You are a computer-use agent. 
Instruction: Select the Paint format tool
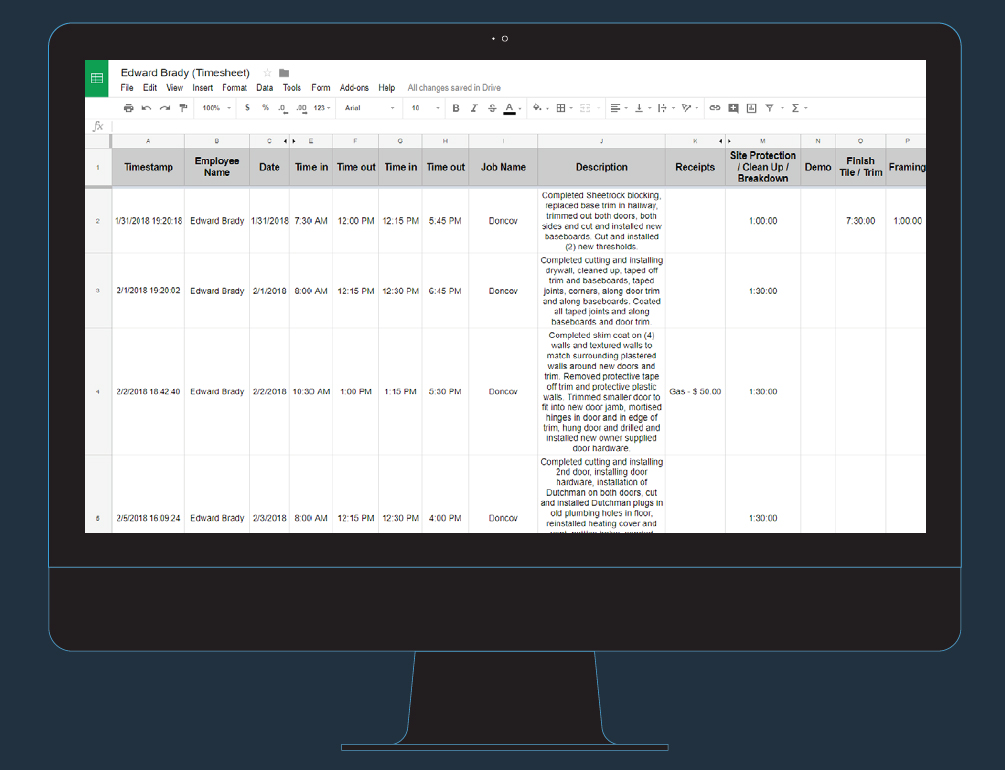pyautogui.click(x=183, y=108)
